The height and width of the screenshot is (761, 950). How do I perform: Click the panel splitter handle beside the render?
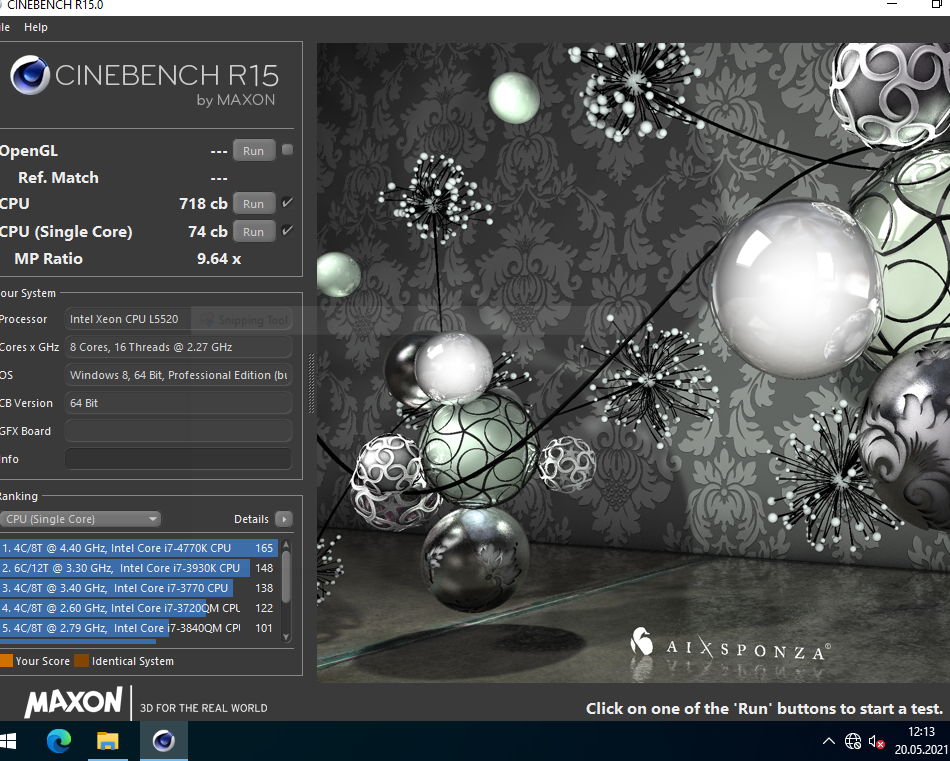point(311,383)
